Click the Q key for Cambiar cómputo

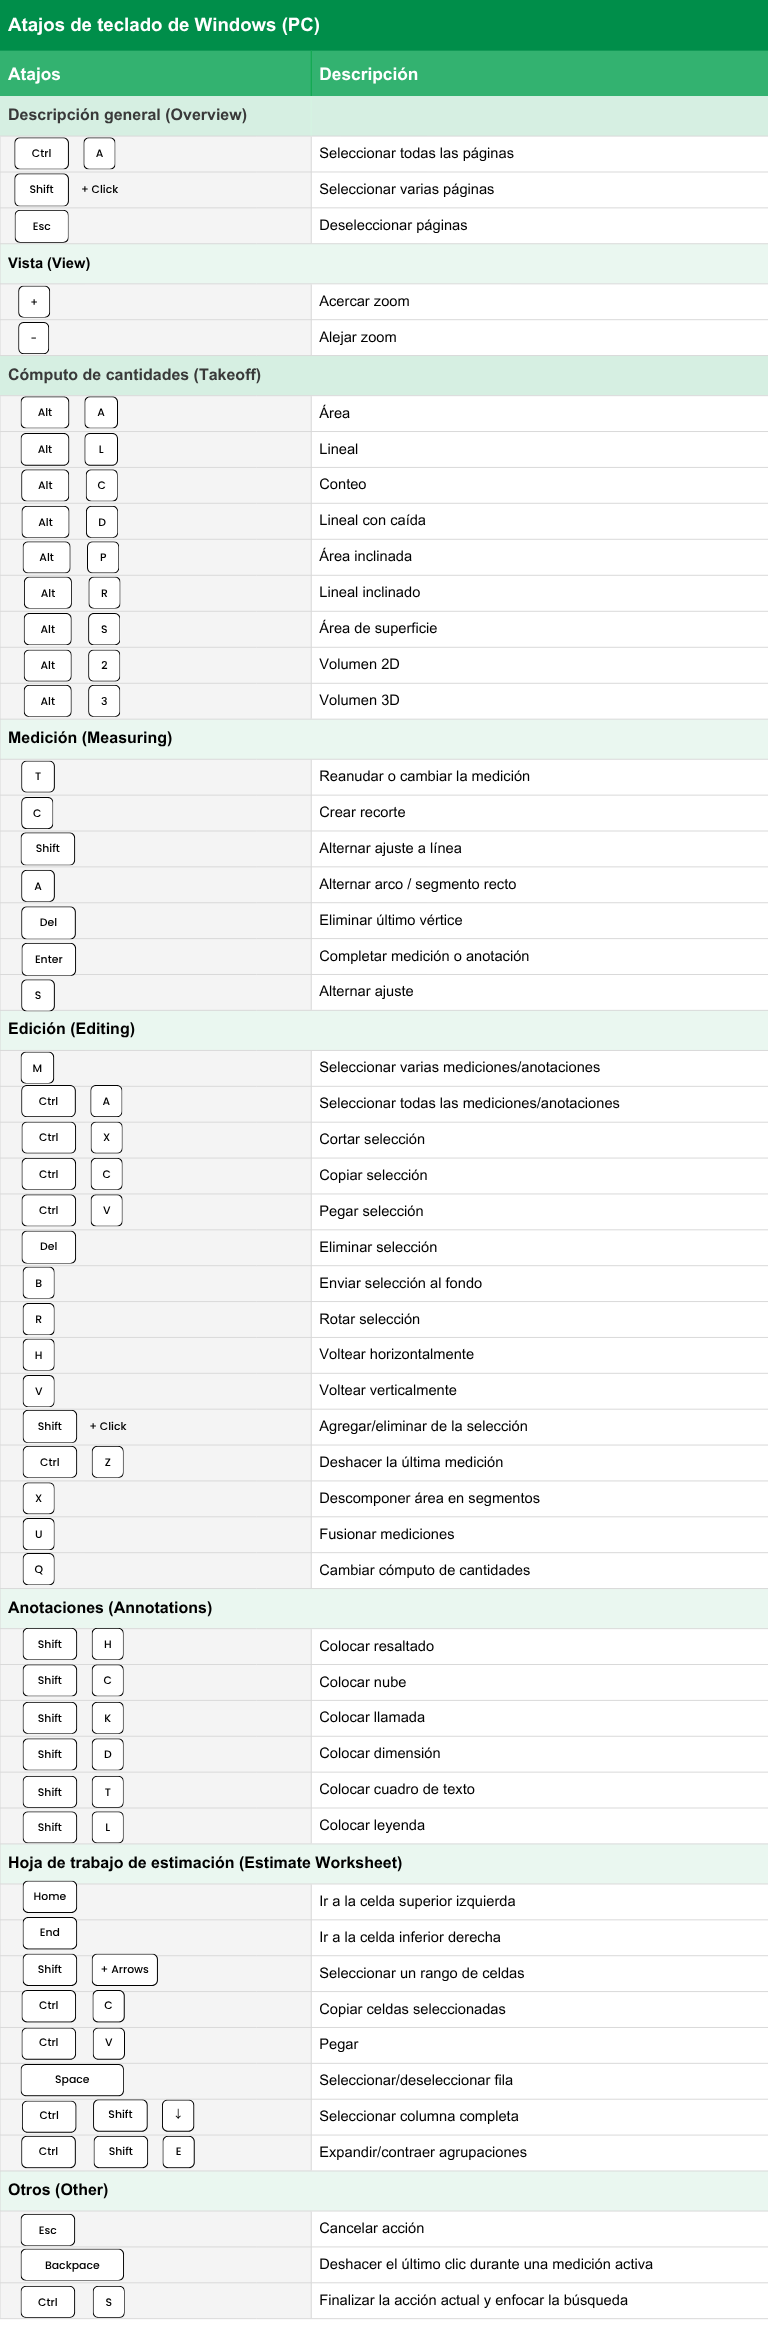tap(39, 1569)
